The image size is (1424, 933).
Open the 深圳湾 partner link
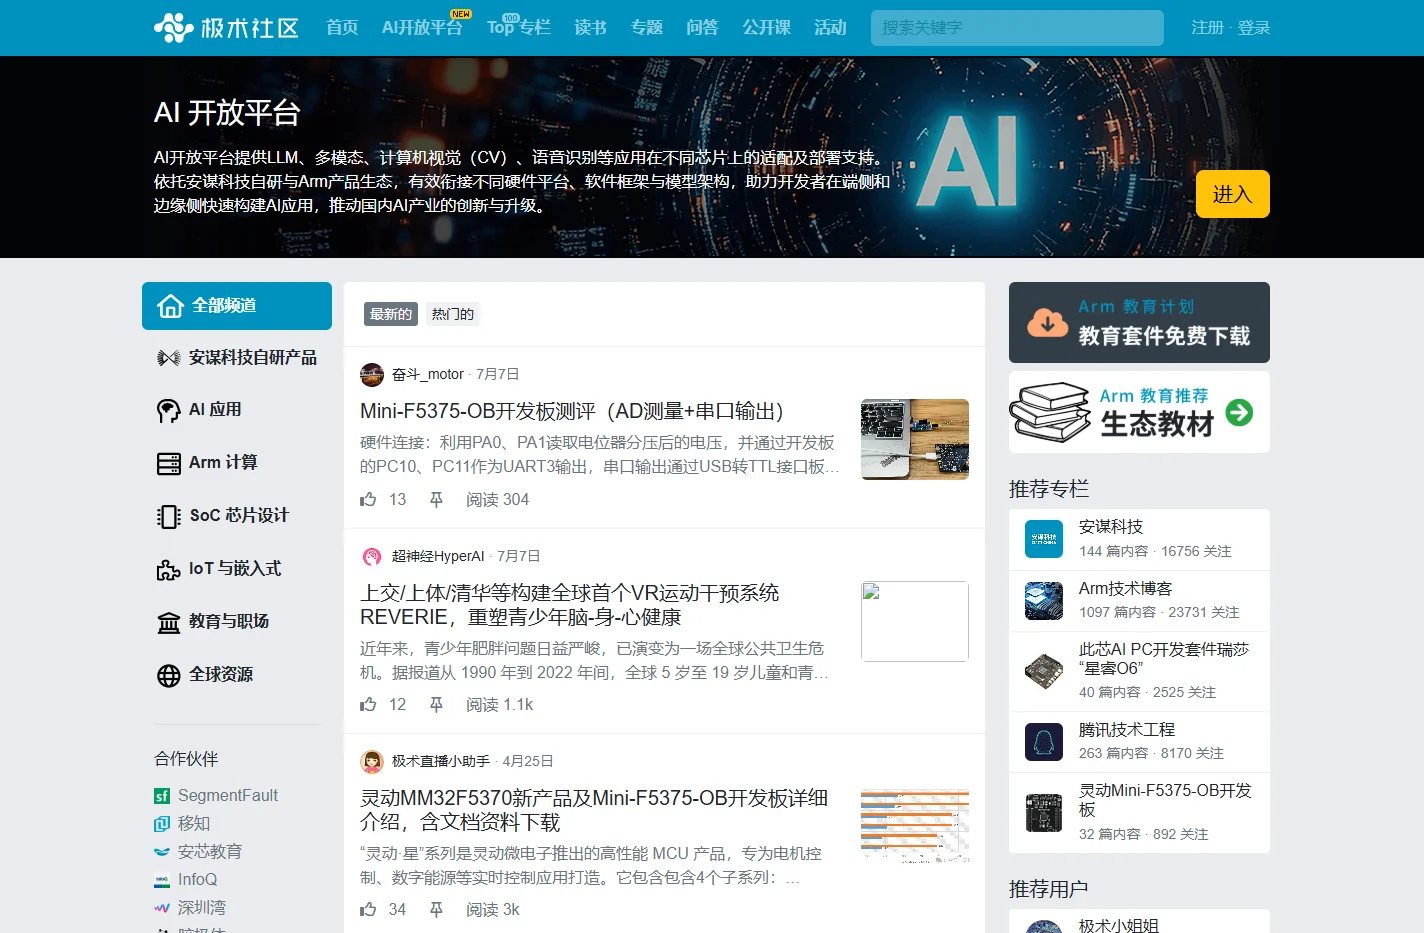click(202, 907)
